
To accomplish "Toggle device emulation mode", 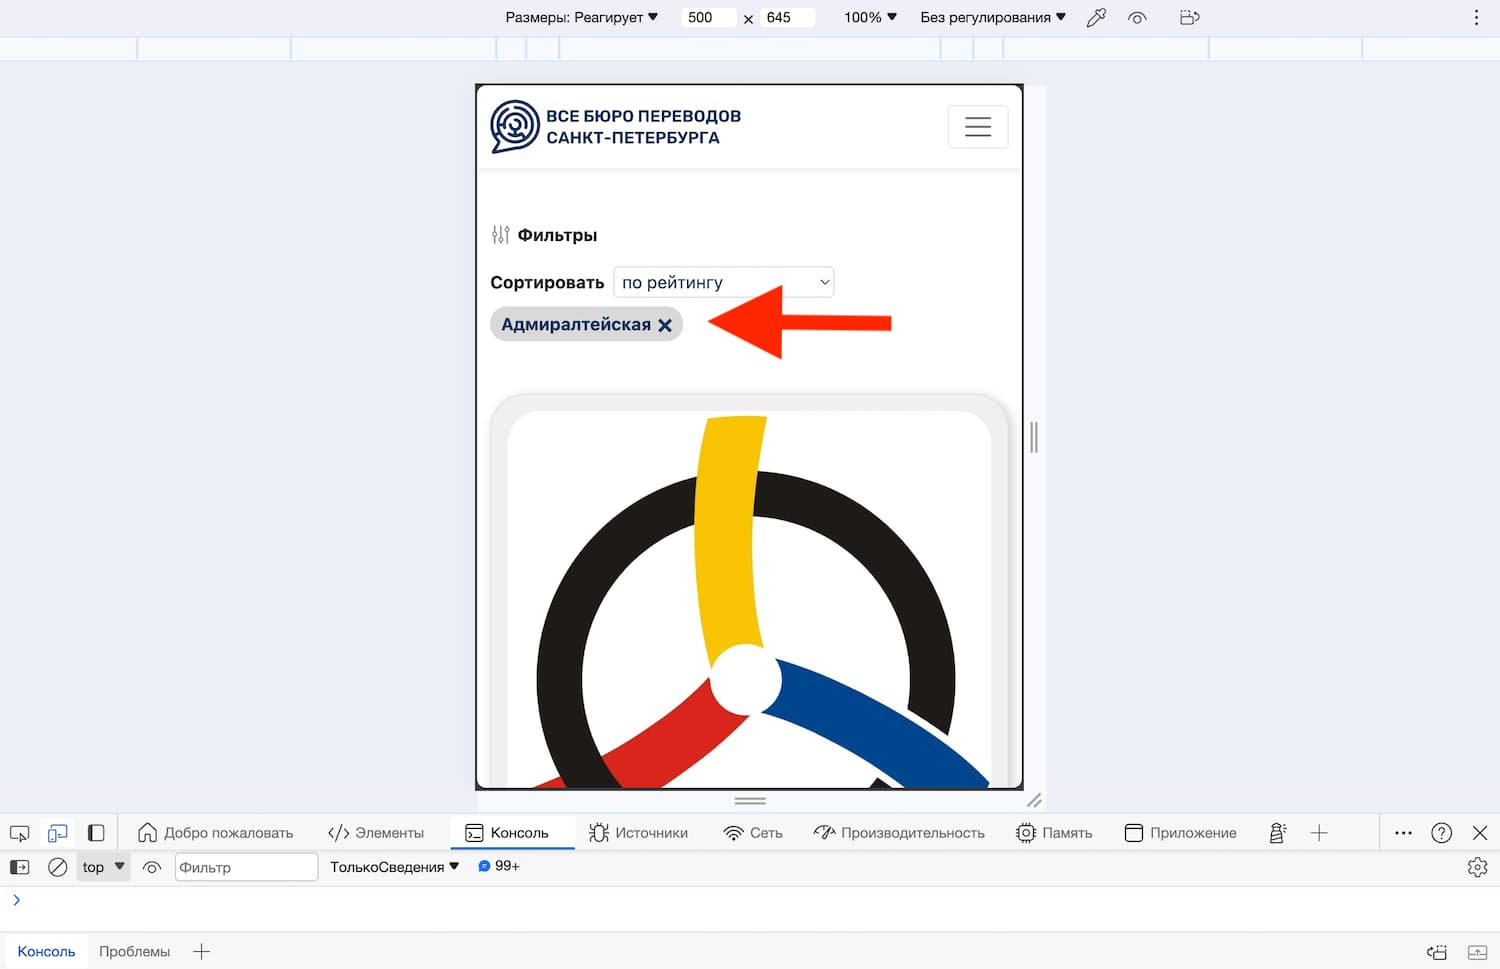I will coord(58,833).
